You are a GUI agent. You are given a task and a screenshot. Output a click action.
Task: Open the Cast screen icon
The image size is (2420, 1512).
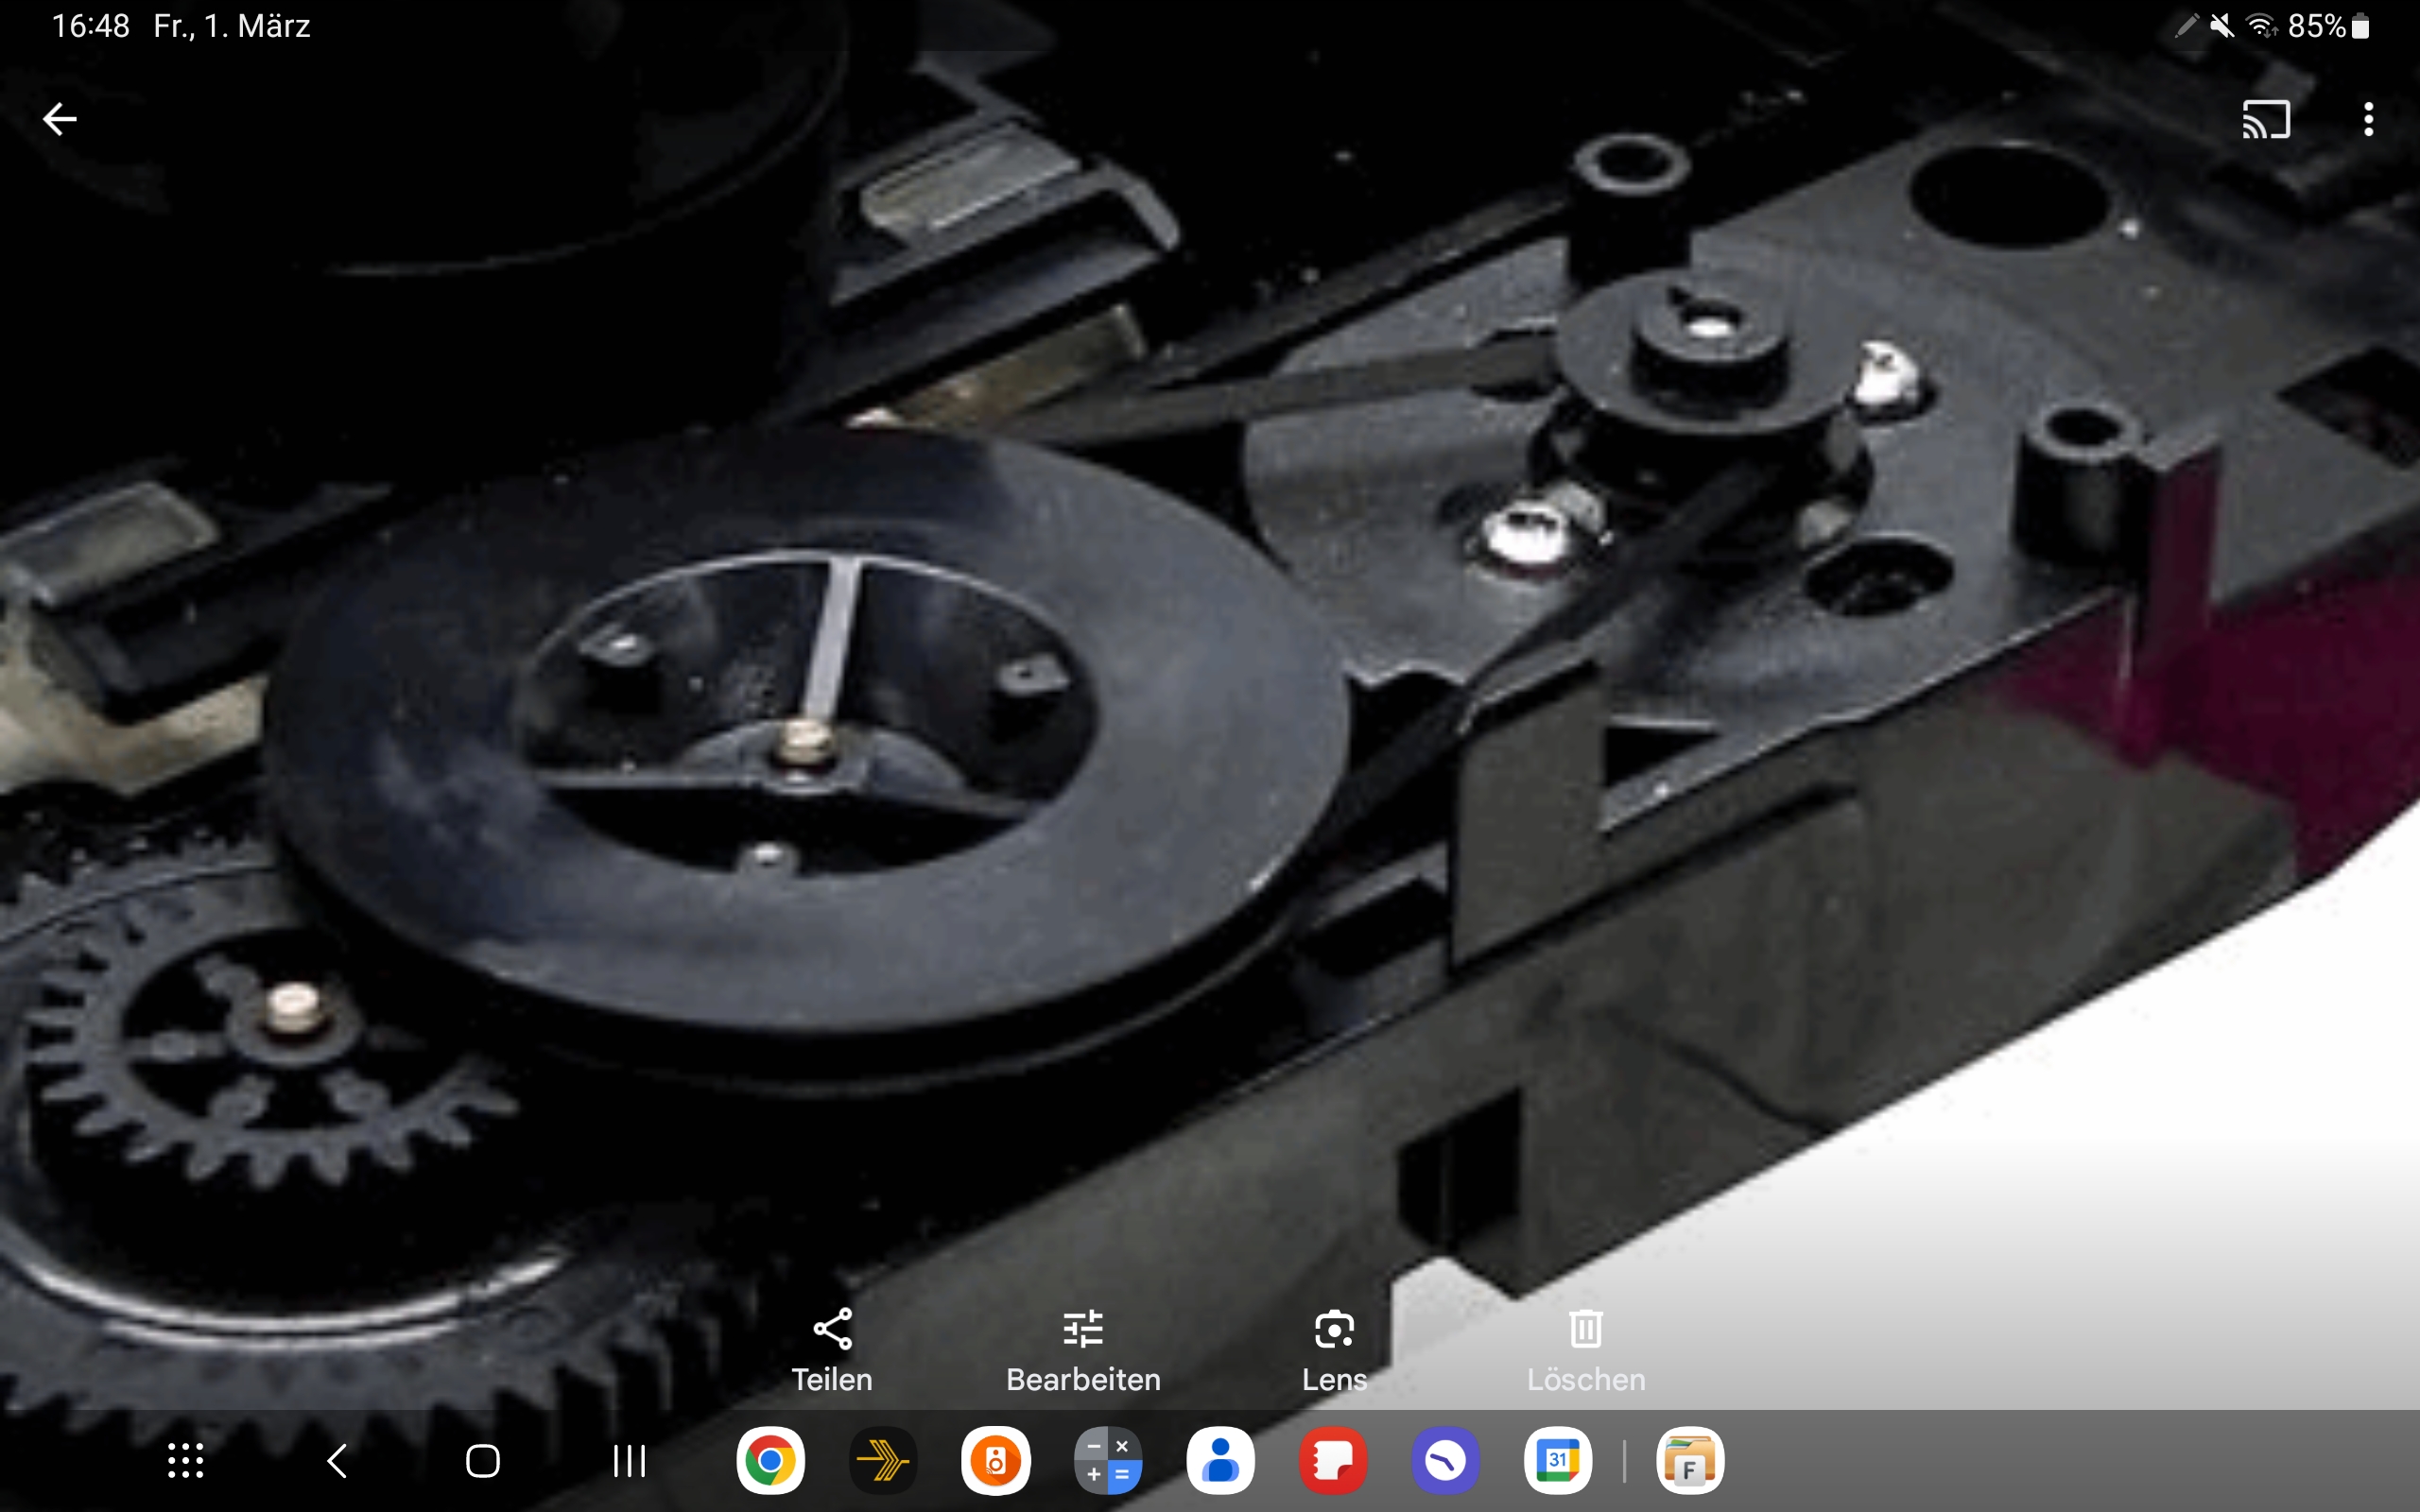click(2266, 119)
